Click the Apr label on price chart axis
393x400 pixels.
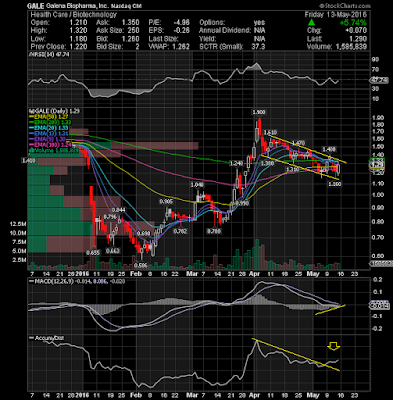point(254,274)
